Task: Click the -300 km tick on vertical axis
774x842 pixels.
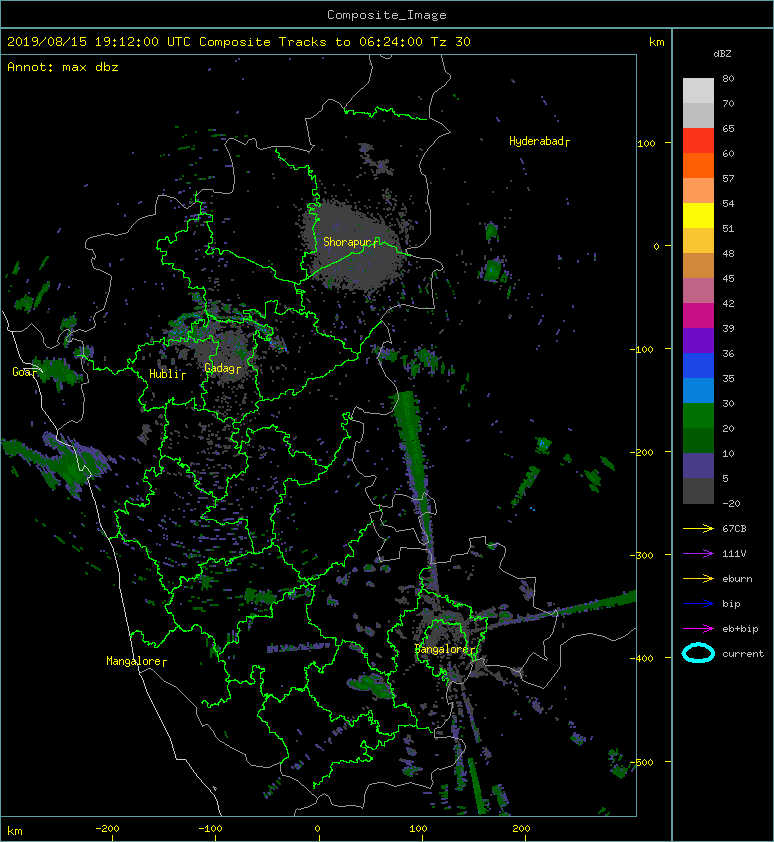Action: (x=642, y=555)
